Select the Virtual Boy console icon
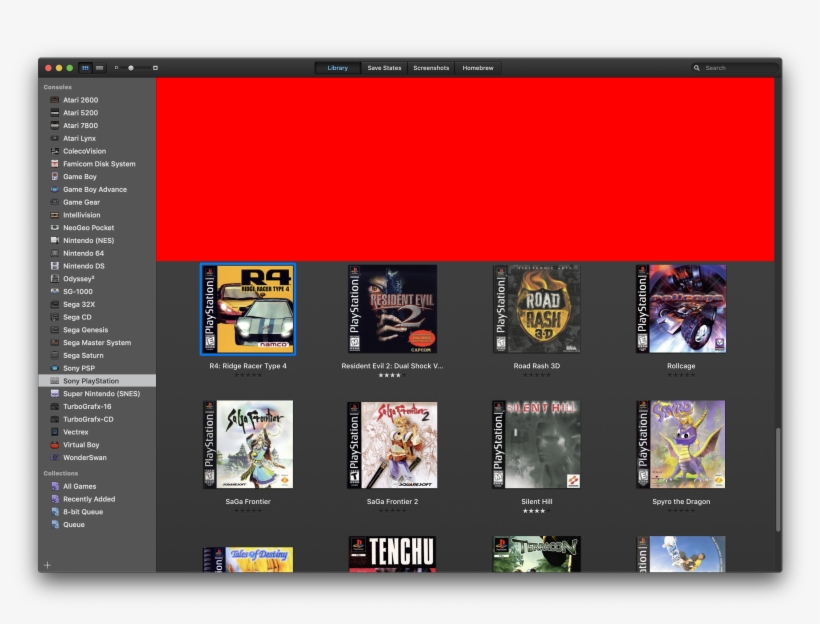This screenshot has width=820, height=624. [54, 445]
